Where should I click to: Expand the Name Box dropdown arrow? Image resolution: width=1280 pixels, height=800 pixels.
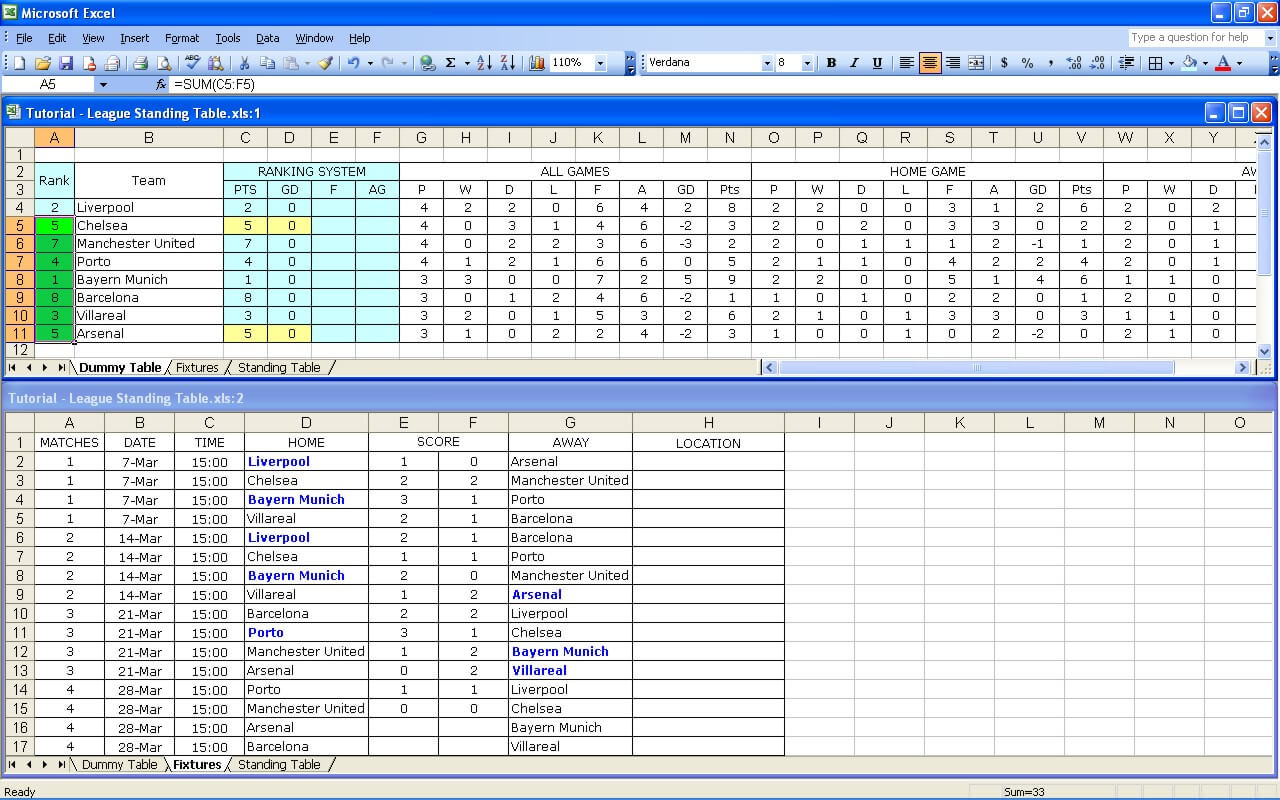[103, 85]
